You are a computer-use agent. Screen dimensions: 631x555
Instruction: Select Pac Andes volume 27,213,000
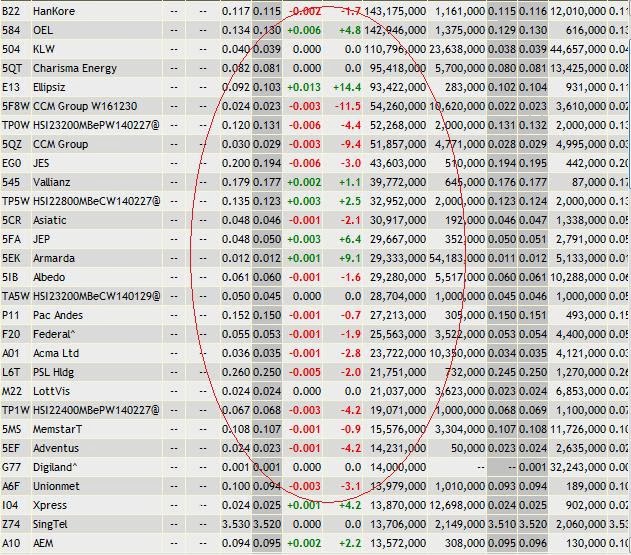pos(398,315)
